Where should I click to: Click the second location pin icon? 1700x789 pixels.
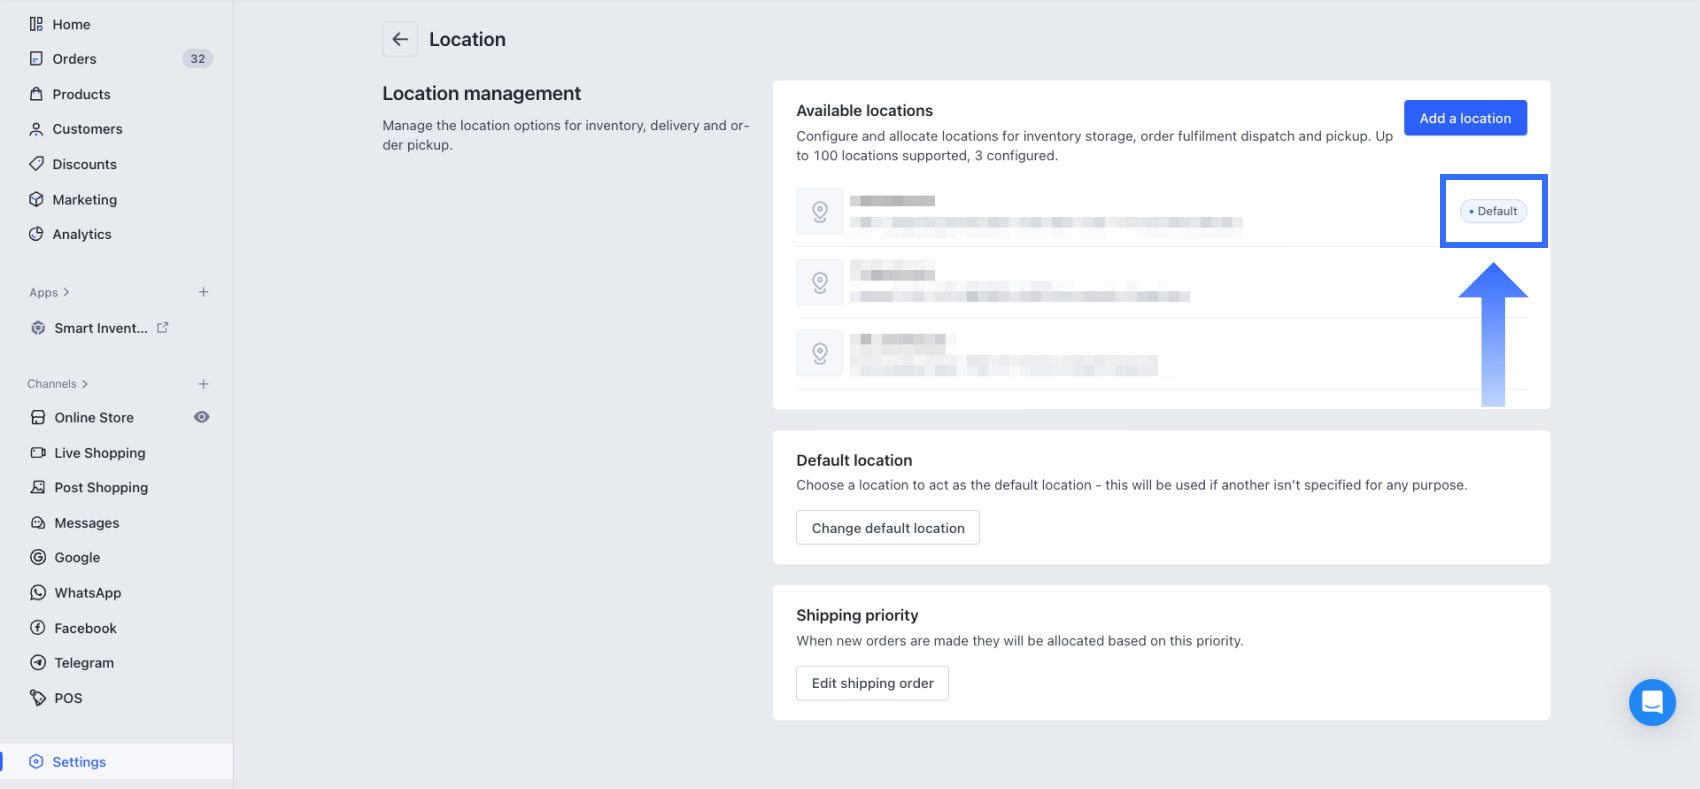[x=819, y=283]
